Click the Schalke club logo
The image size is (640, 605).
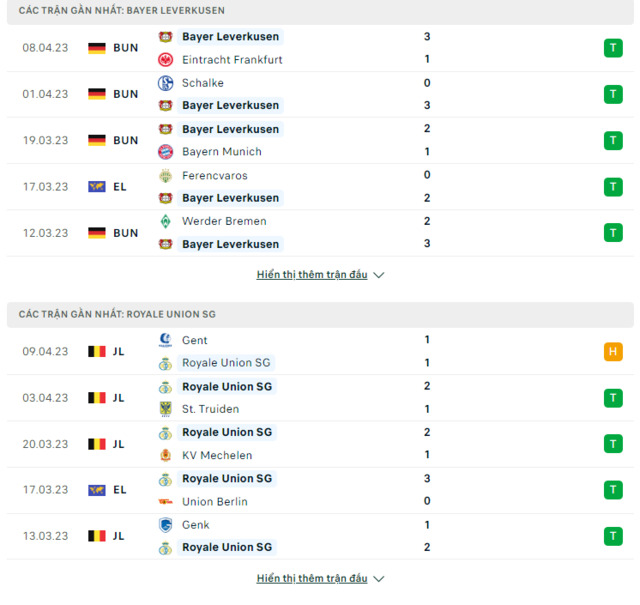click(x=165, y=83)
